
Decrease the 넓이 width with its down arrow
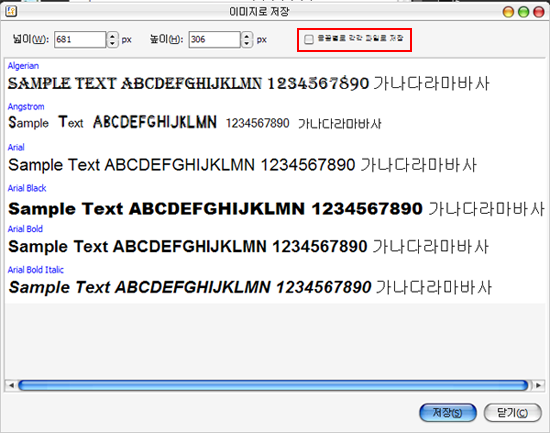(112, 44)
